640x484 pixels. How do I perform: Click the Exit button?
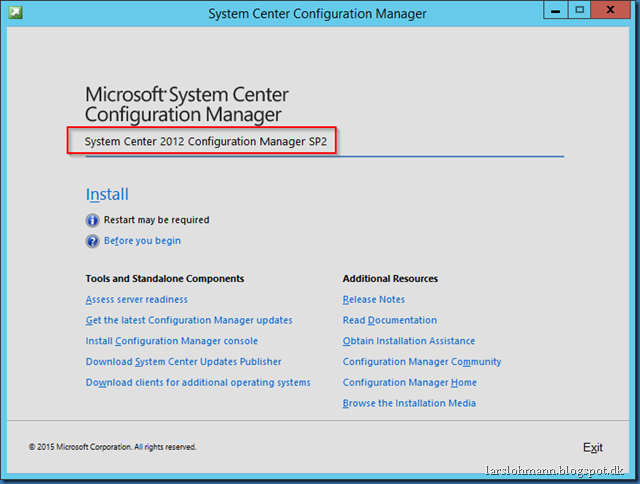tap(593, 448)
